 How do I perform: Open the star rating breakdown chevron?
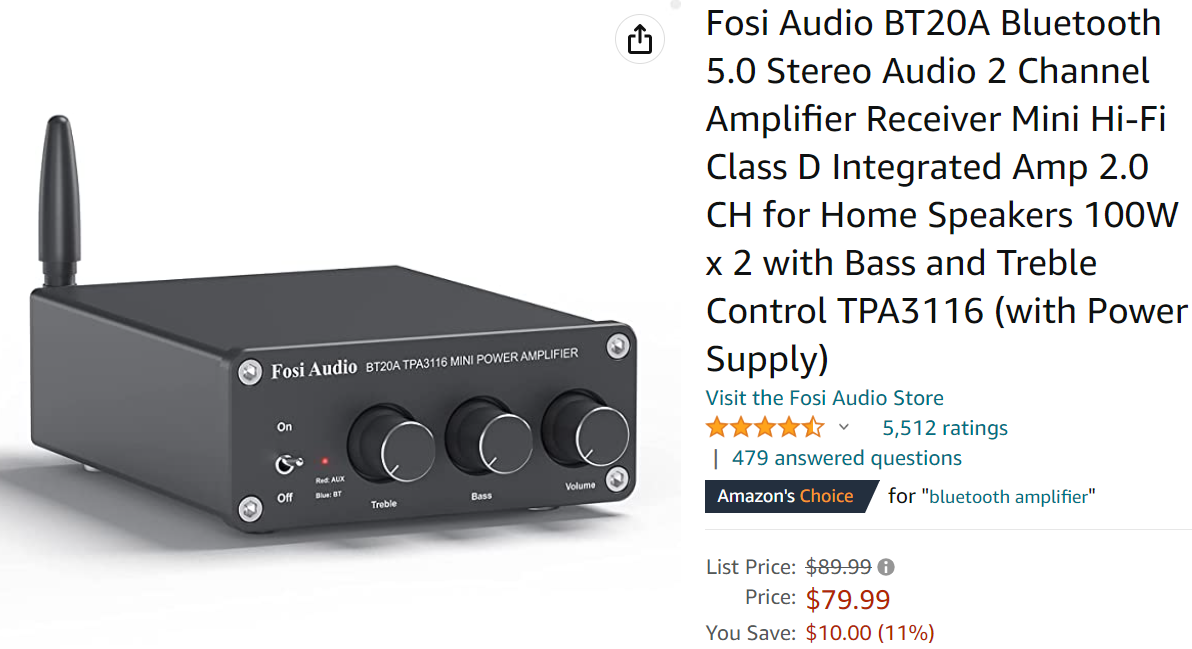coord(843,427)
